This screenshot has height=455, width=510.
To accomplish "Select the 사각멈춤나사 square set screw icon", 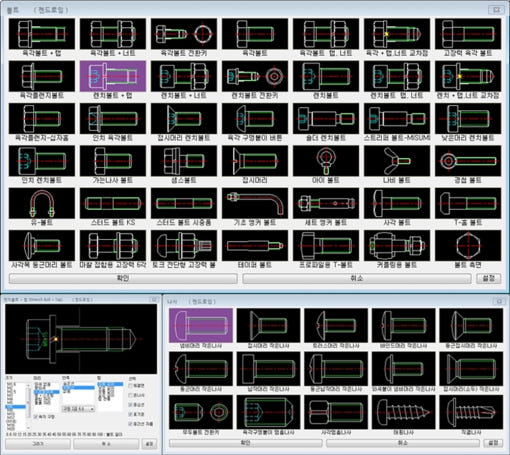I will pyautogui.click(x=336, y=412).
